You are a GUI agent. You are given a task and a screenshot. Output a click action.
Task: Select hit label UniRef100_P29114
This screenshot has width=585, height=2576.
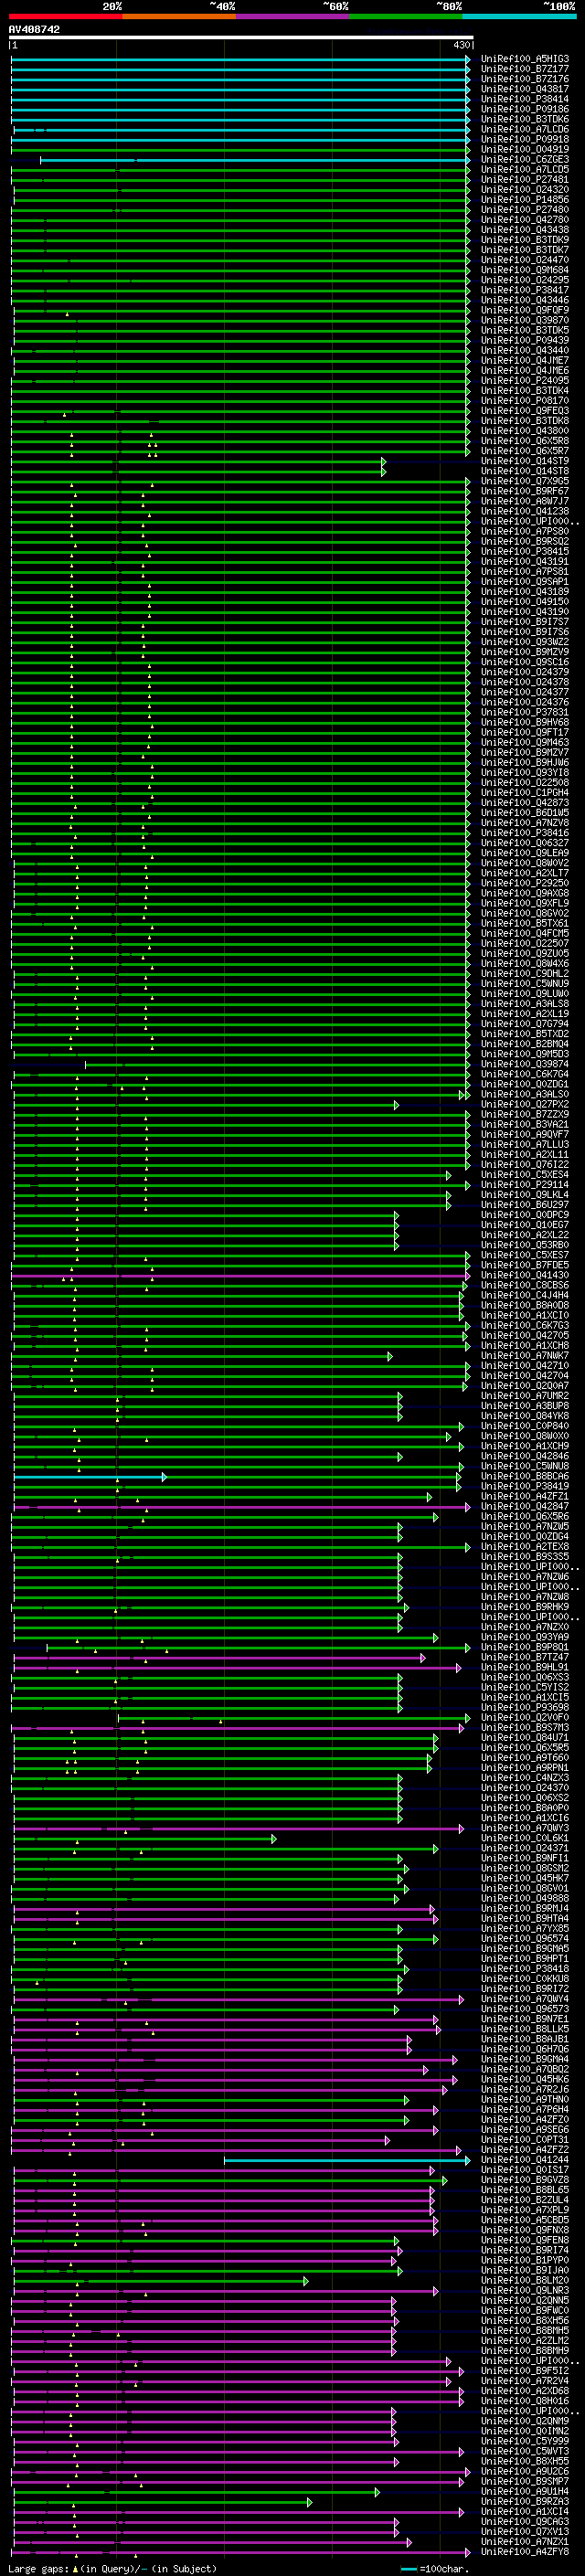click(525, 1184)
